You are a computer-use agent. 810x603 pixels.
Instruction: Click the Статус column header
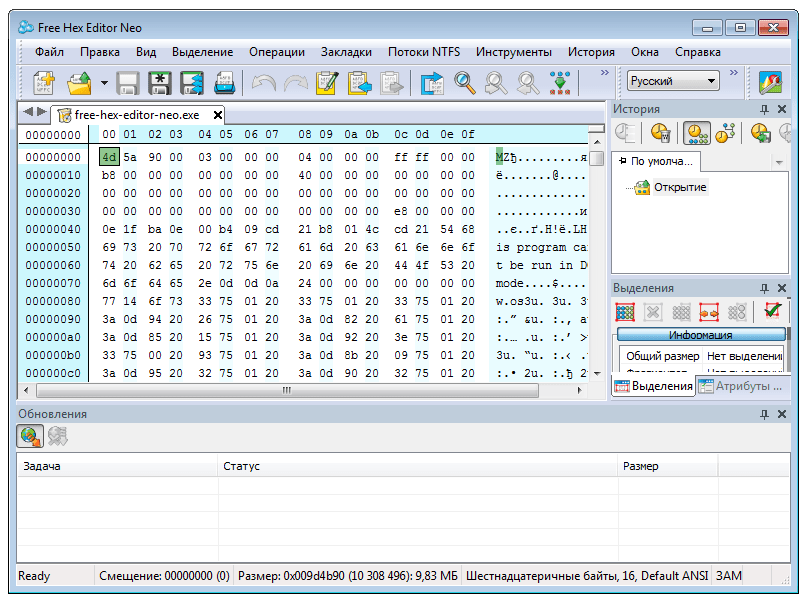point(241,466)
